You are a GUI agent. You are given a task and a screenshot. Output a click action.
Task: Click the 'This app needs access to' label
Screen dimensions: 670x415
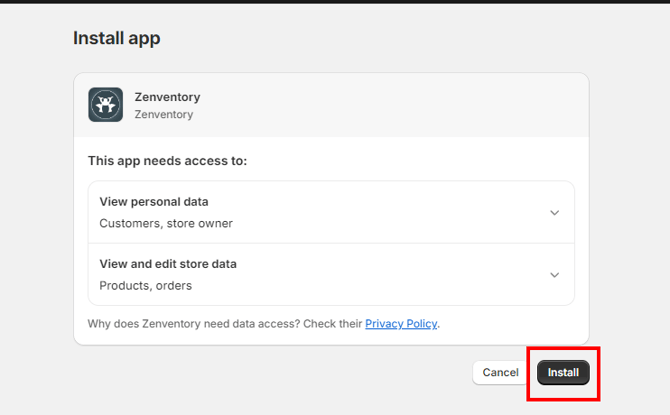pos(167,160)
